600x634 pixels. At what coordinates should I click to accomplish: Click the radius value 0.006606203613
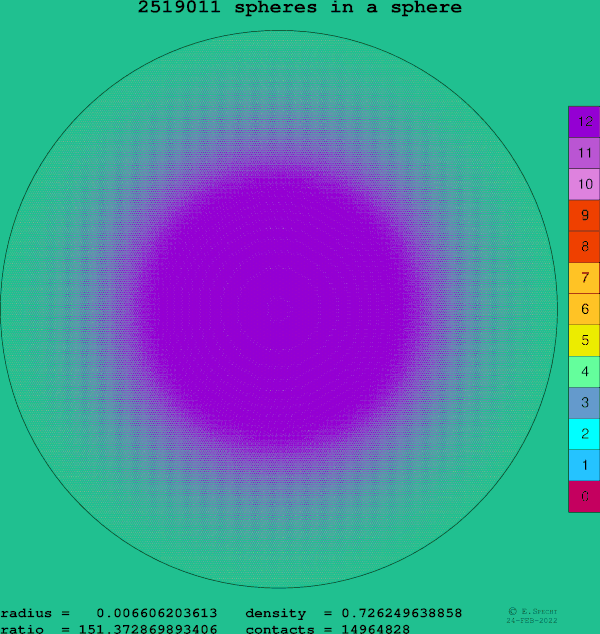(x=157, y=613)
